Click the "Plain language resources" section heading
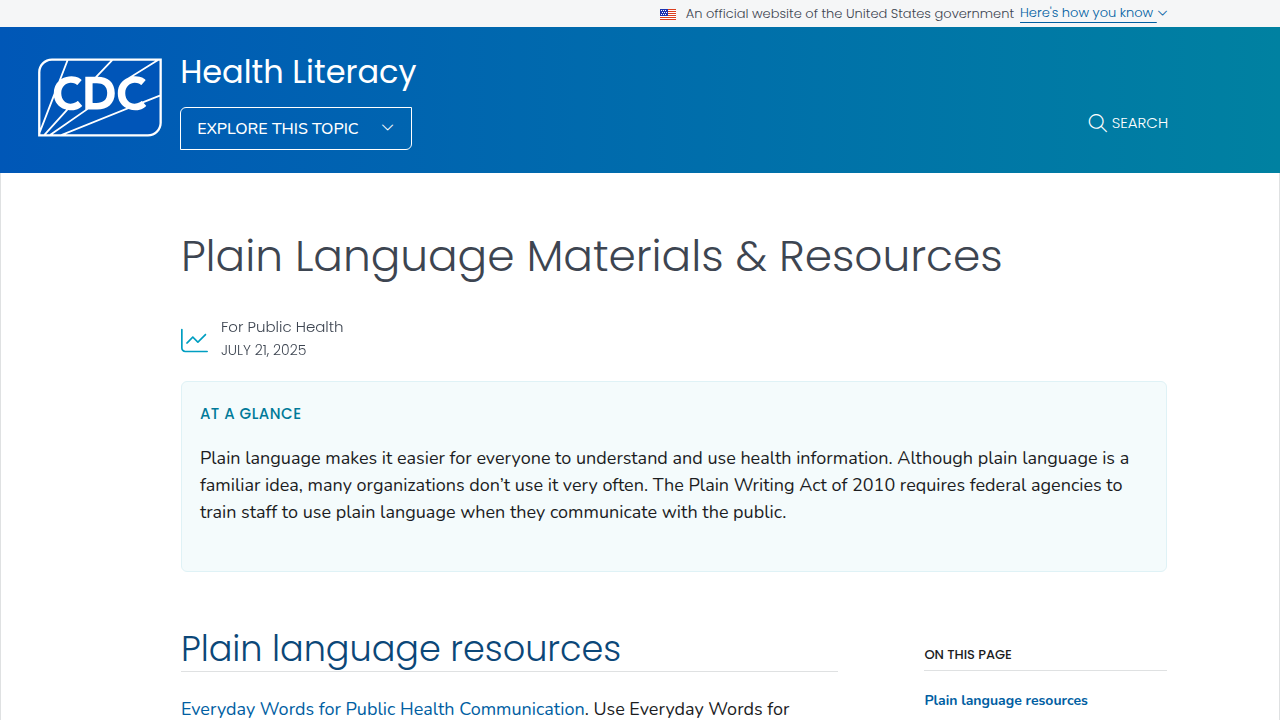 pyautogui.click(x=401, y=649)
